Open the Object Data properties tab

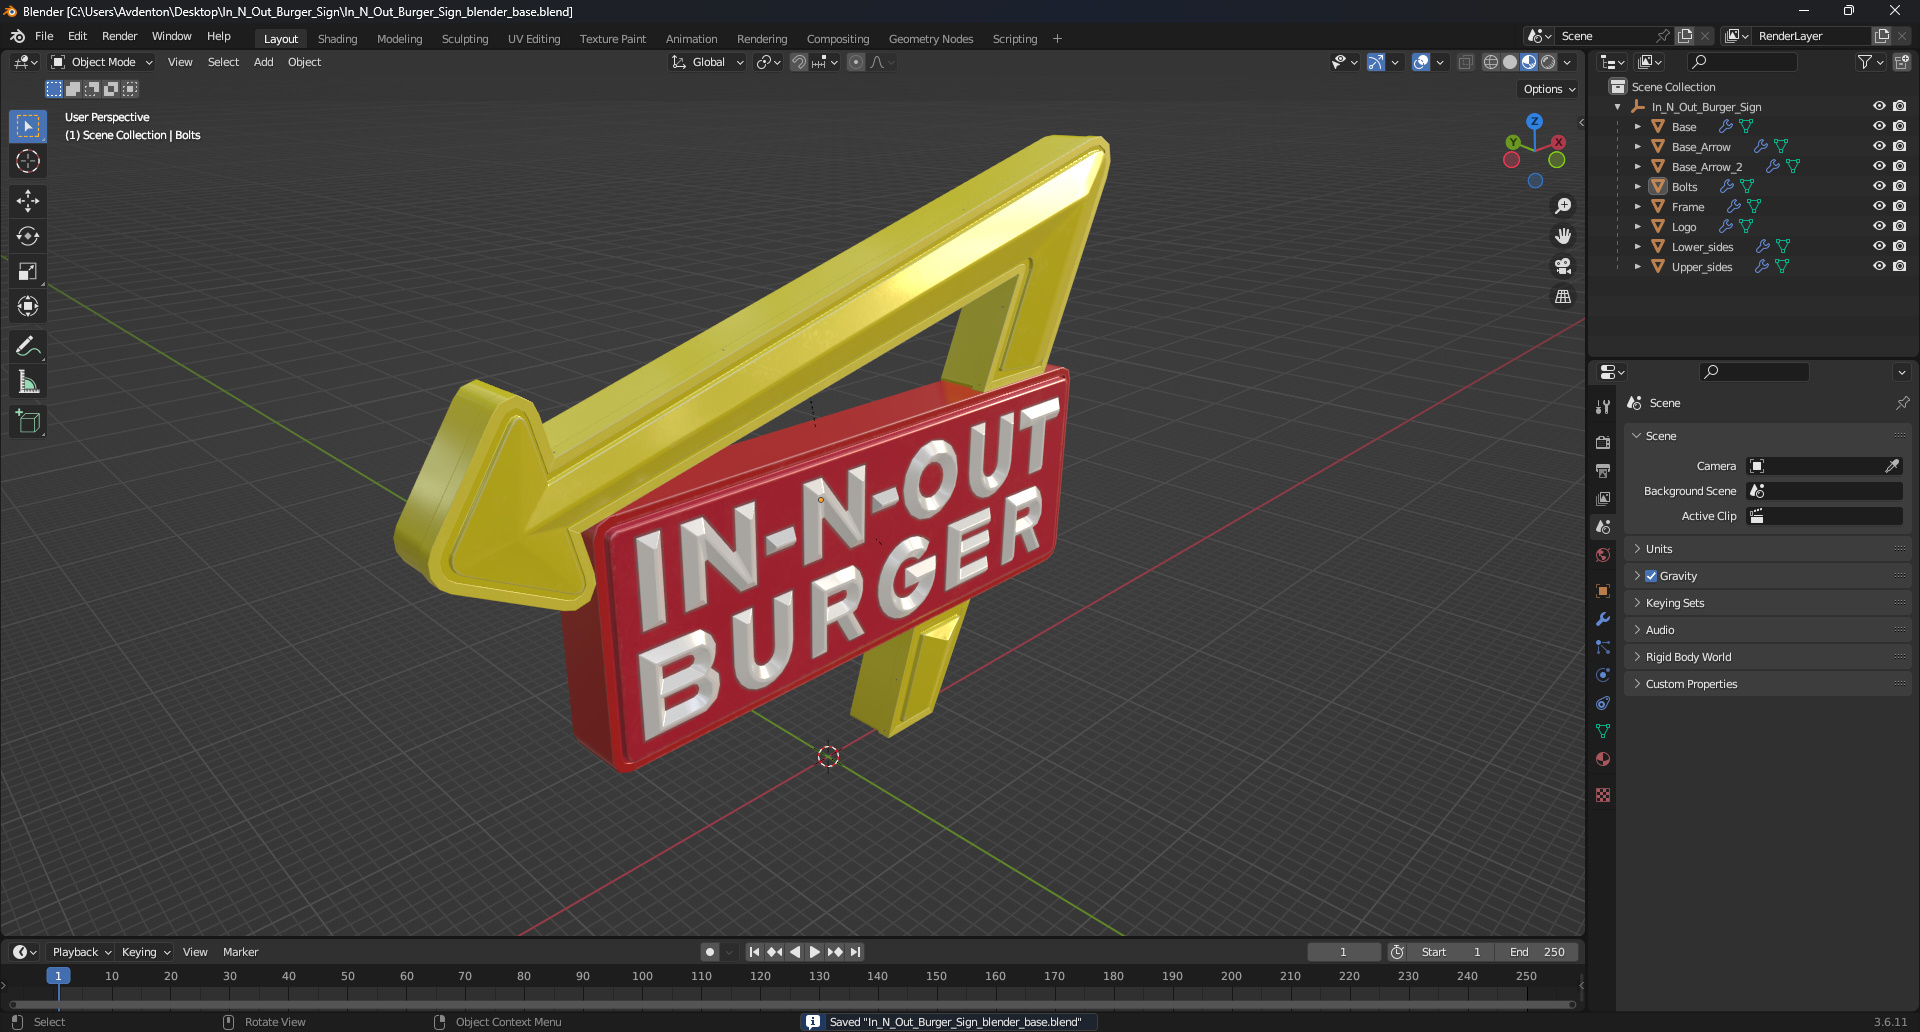(1603, 731)
